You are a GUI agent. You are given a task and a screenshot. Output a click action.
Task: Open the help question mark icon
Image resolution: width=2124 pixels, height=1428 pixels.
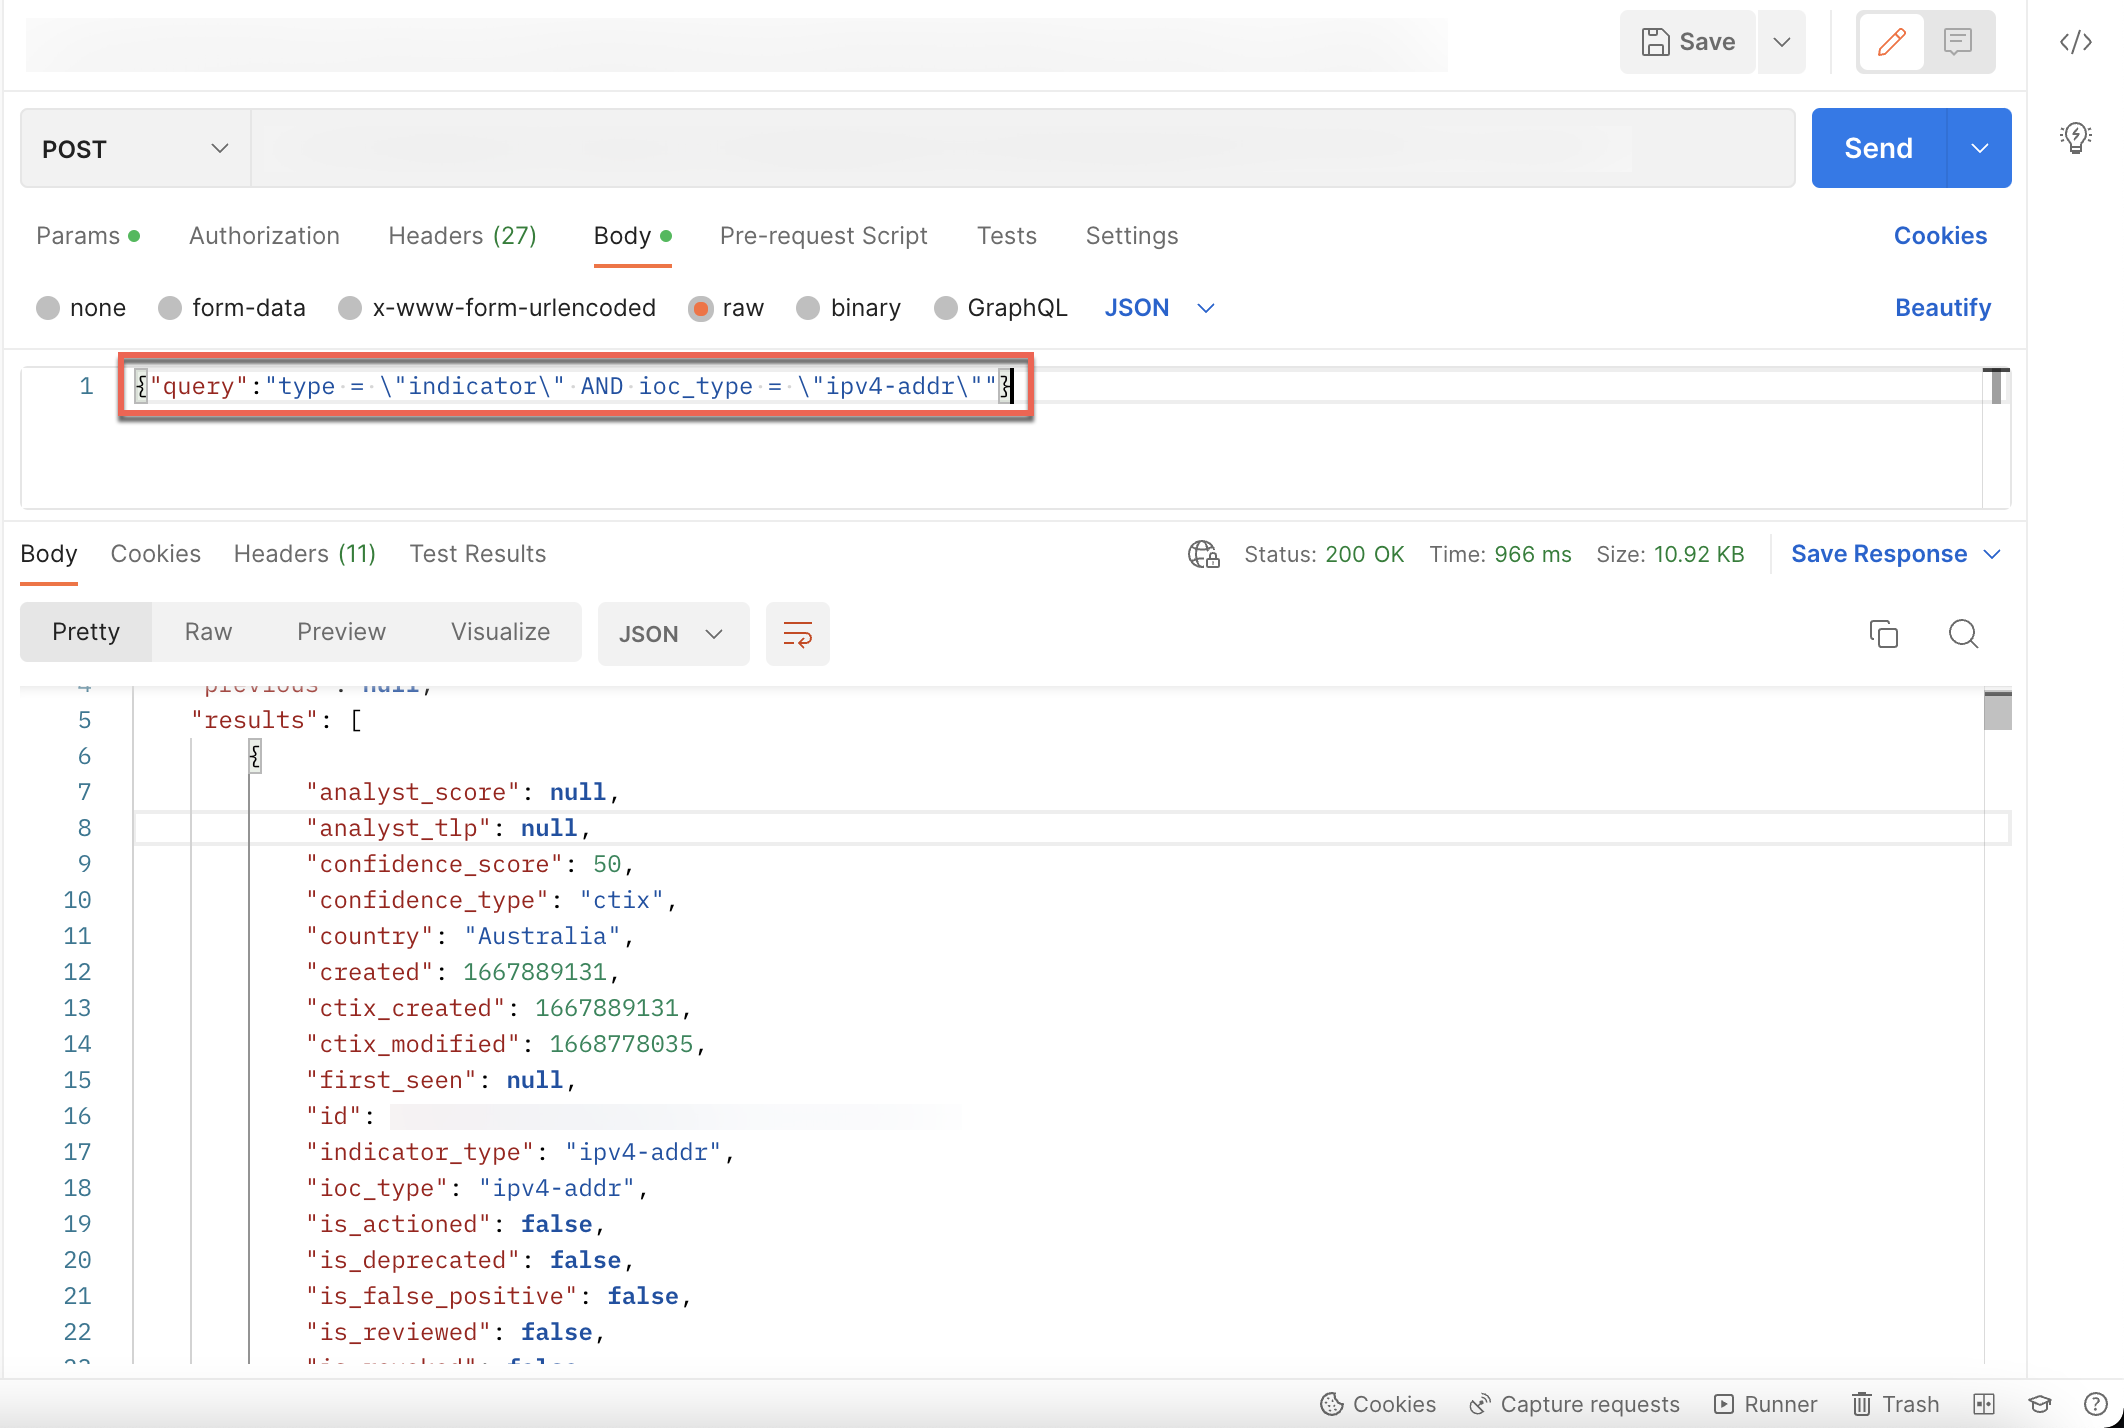pyautogui.click(x=2094, y=1404)
